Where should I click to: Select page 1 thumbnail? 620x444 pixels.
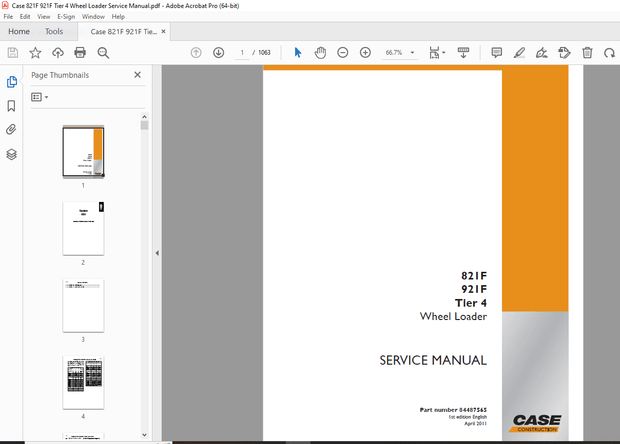pos(83,151)
